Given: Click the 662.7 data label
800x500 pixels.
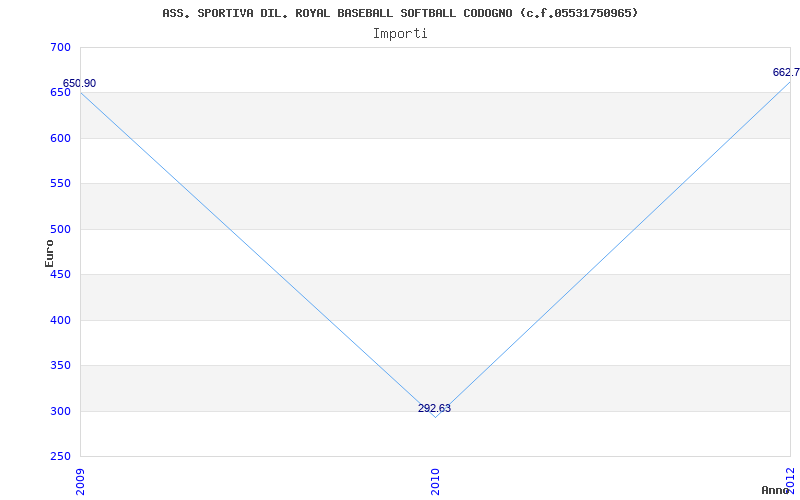Looking at the screenshot, I should [786, 72].
